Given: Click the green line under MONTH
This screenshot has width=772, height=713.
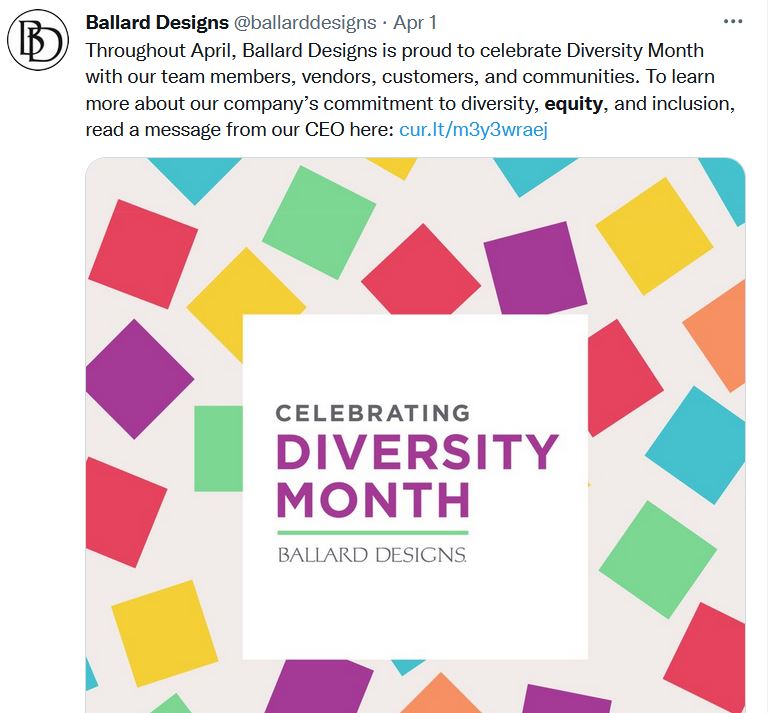Looking at the screenshot, I should (x=372, y=531).
